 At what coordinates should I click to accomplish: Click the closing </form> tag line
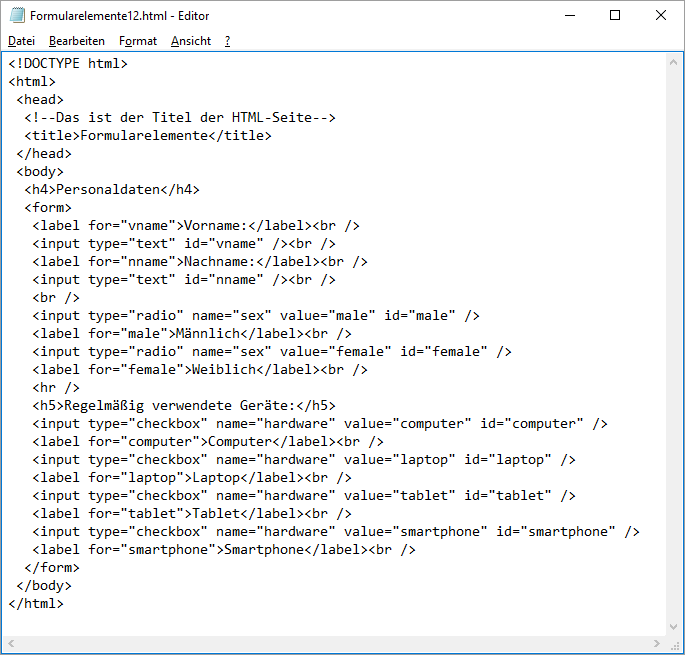(x=52, y=568)
